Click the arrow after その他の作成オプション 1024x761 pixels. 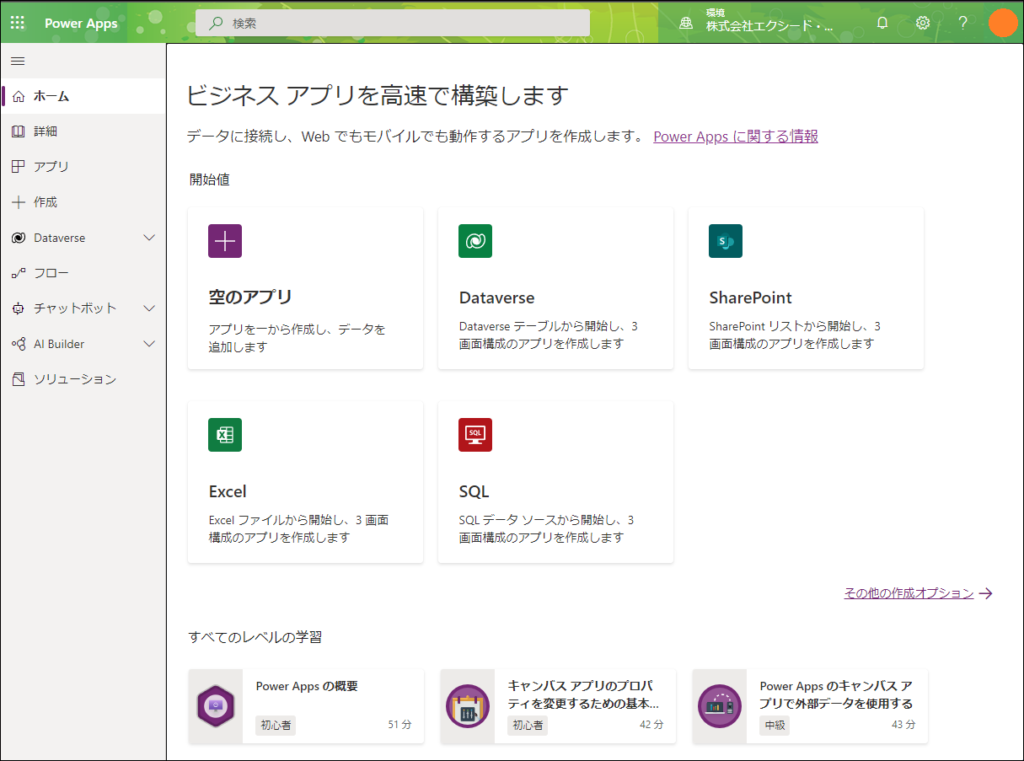(x=986, y=593)
